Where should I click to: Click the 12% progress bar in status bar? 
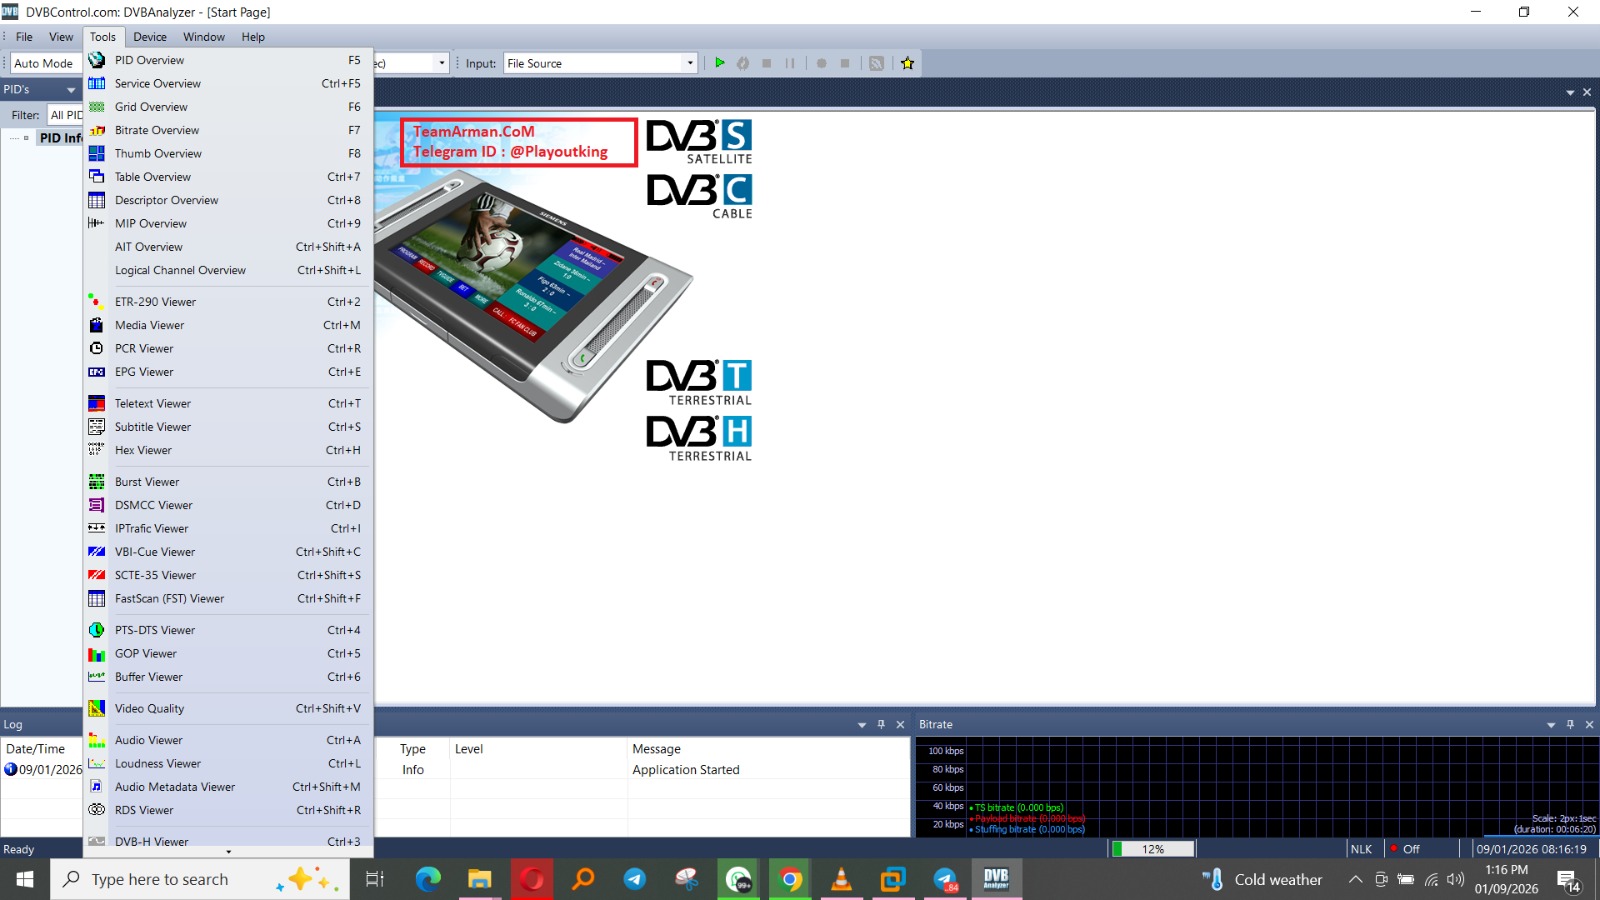coord(1153,849)
